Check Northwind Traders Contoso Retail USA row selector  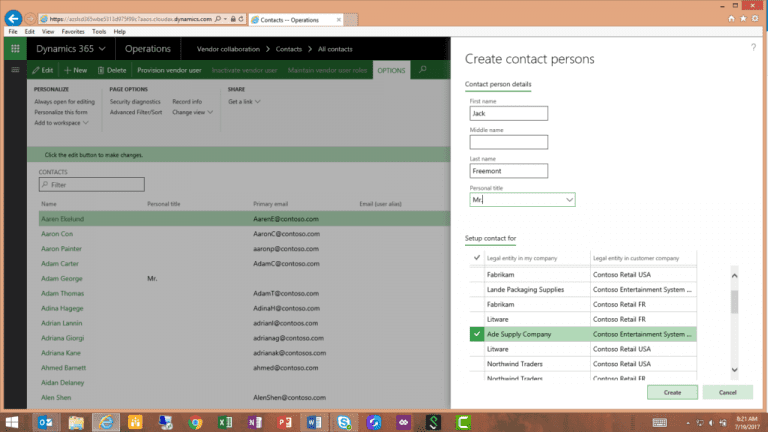(477, 364)
